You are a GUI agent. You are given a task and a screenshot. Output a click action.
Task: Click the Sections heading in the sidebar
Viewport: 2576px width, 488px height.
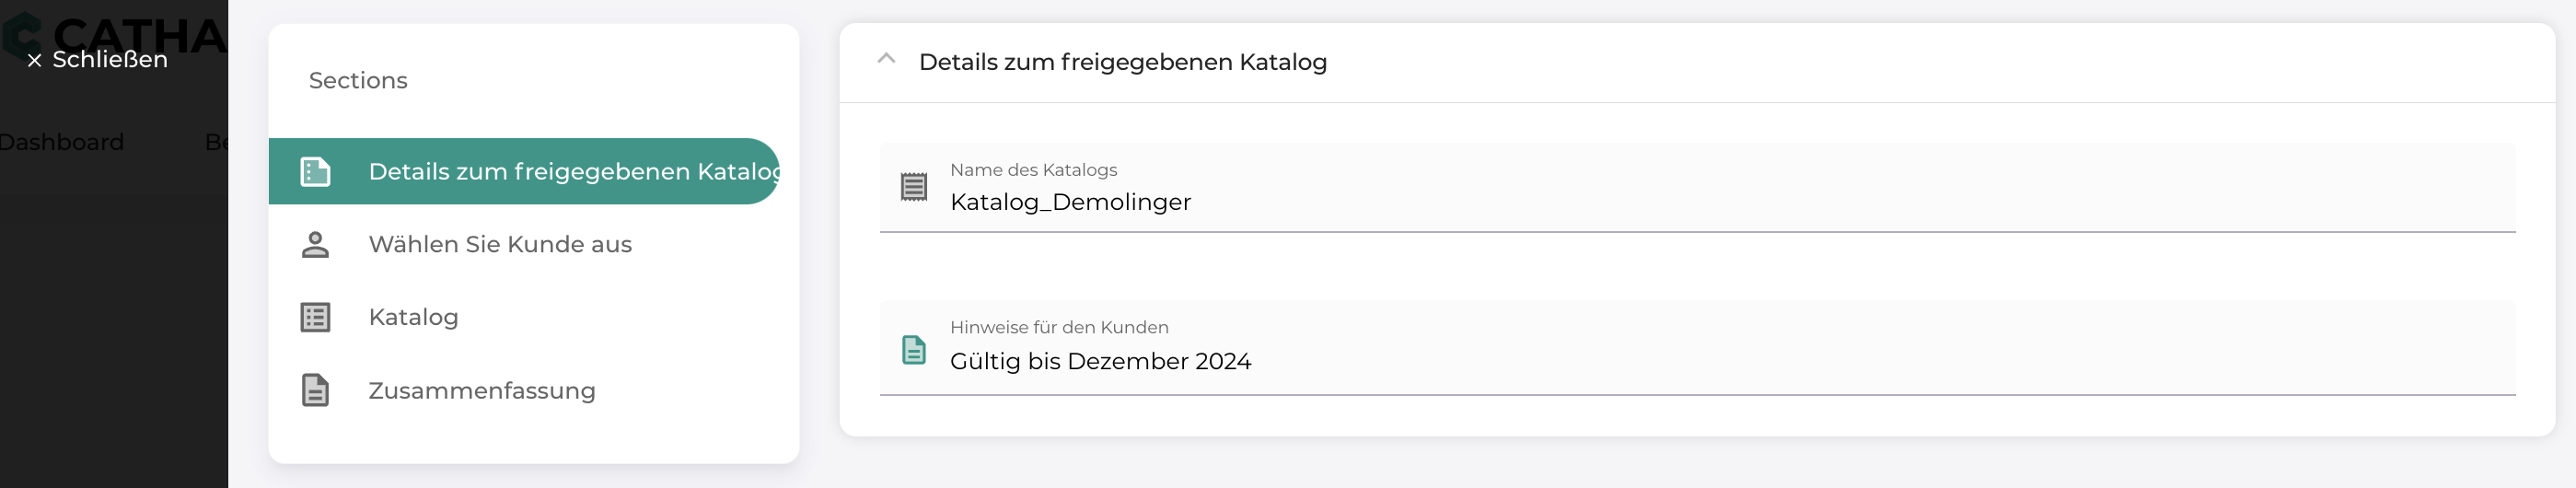(x=358, y=81)
